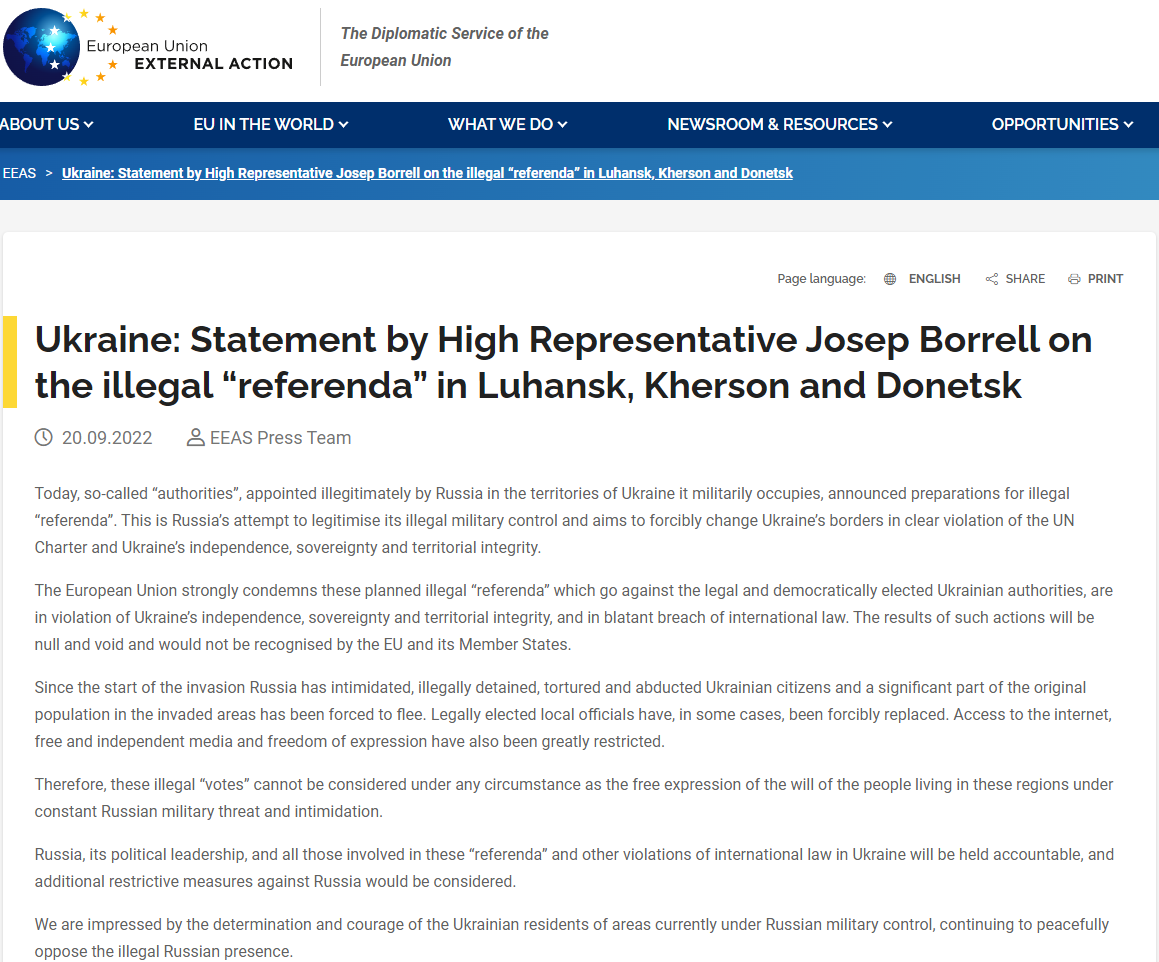The image size is (1159, 962).
Task: Open the What We Do dropdown arrow
Action: click(563, 125)
